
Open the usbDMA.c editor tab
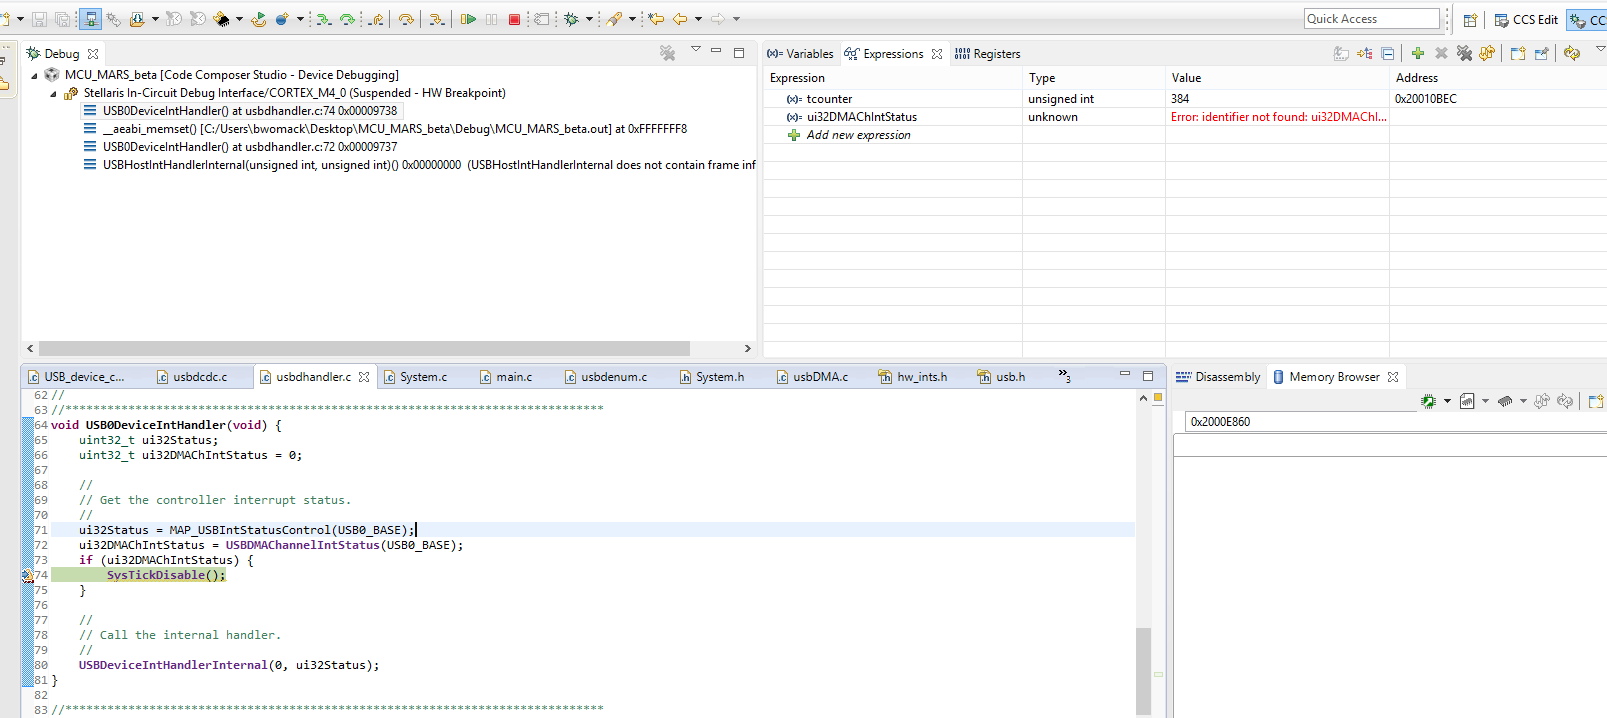click(x=812, y=377)
